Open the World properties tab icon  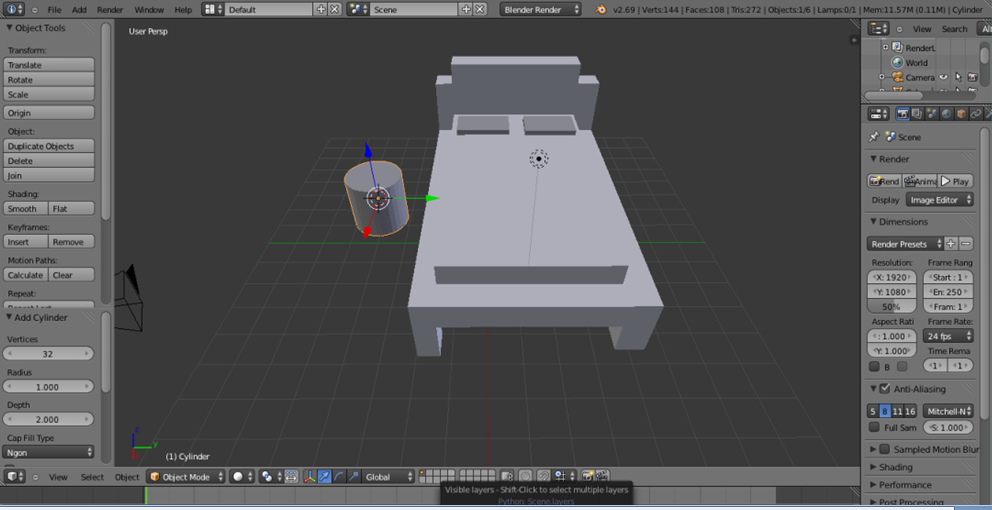(946, 114)
